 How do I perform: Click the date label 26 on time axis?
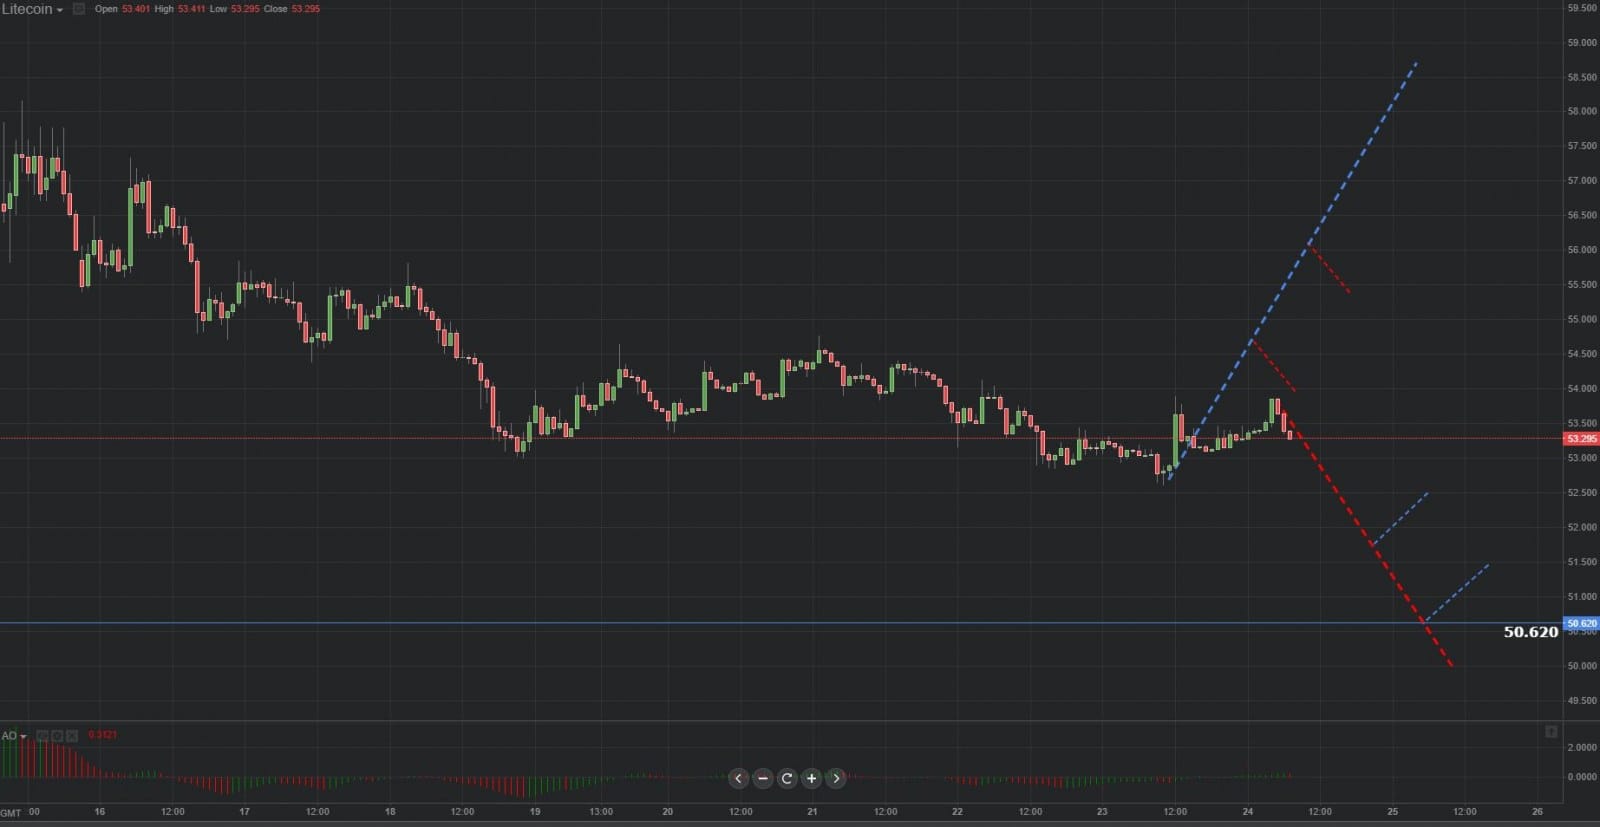[x=1537, y=812]
